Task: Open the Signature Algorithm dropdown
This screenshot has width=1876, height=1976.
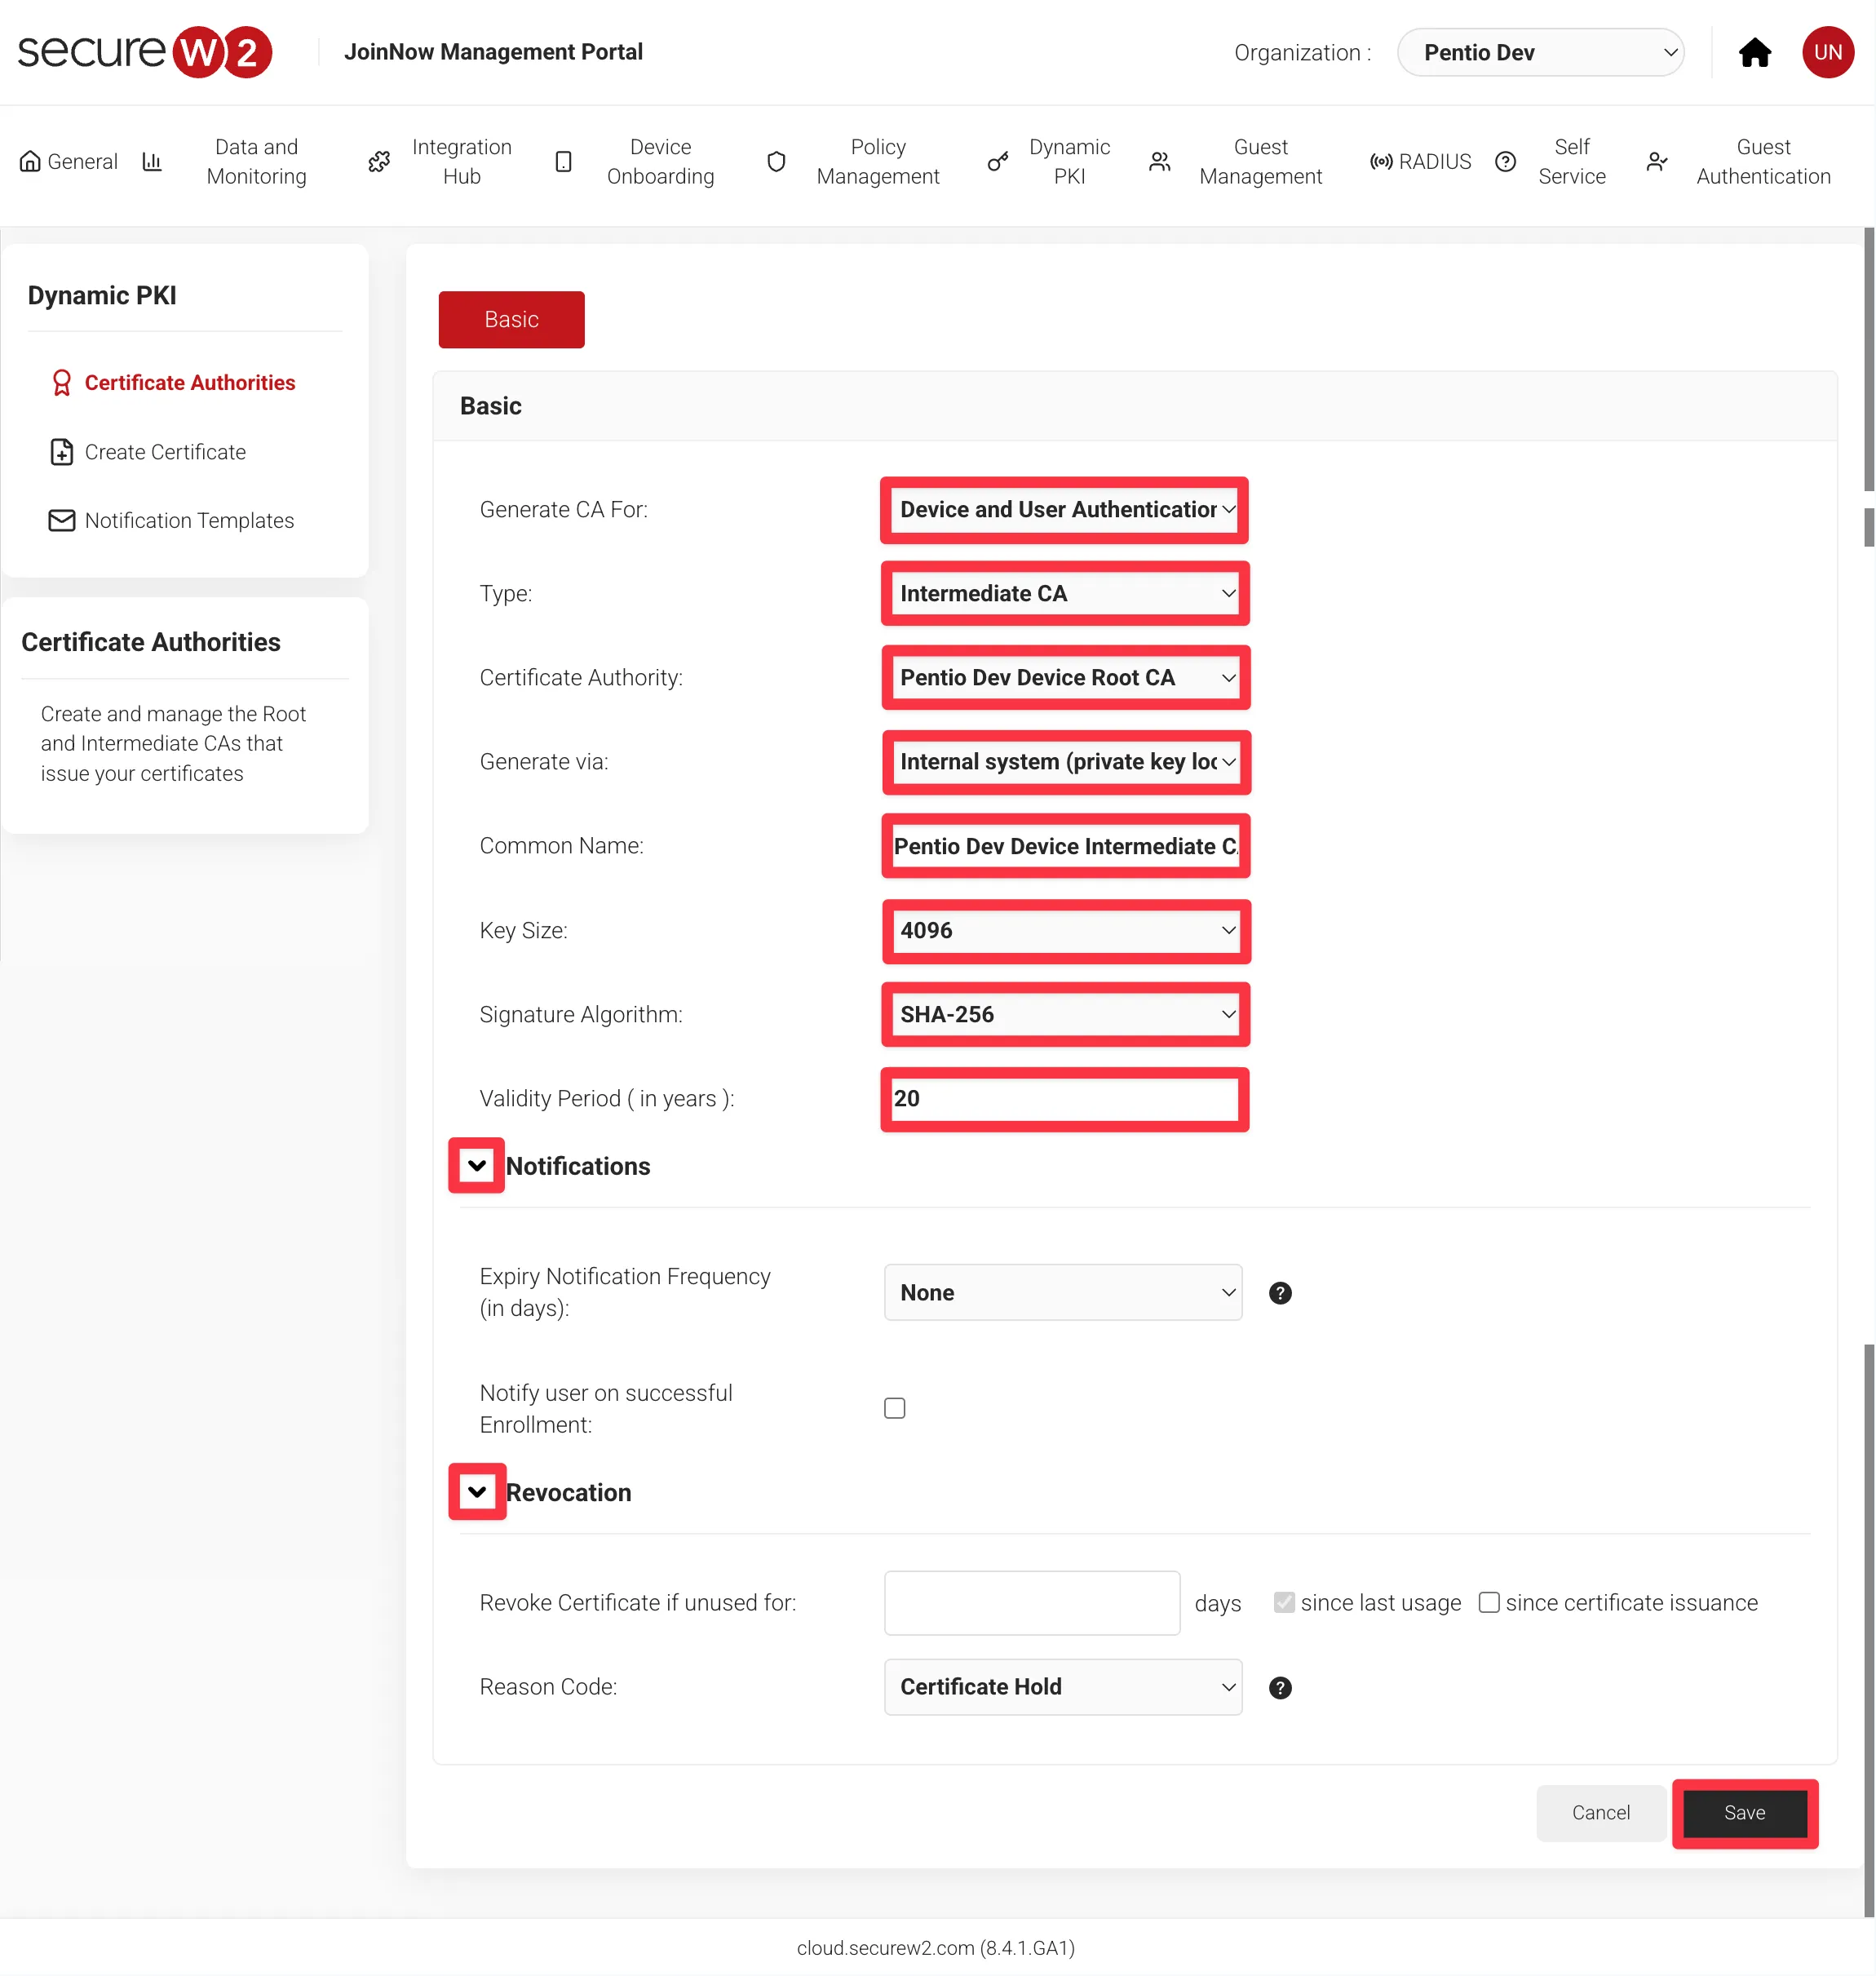Action: tap(1065, 1015)
